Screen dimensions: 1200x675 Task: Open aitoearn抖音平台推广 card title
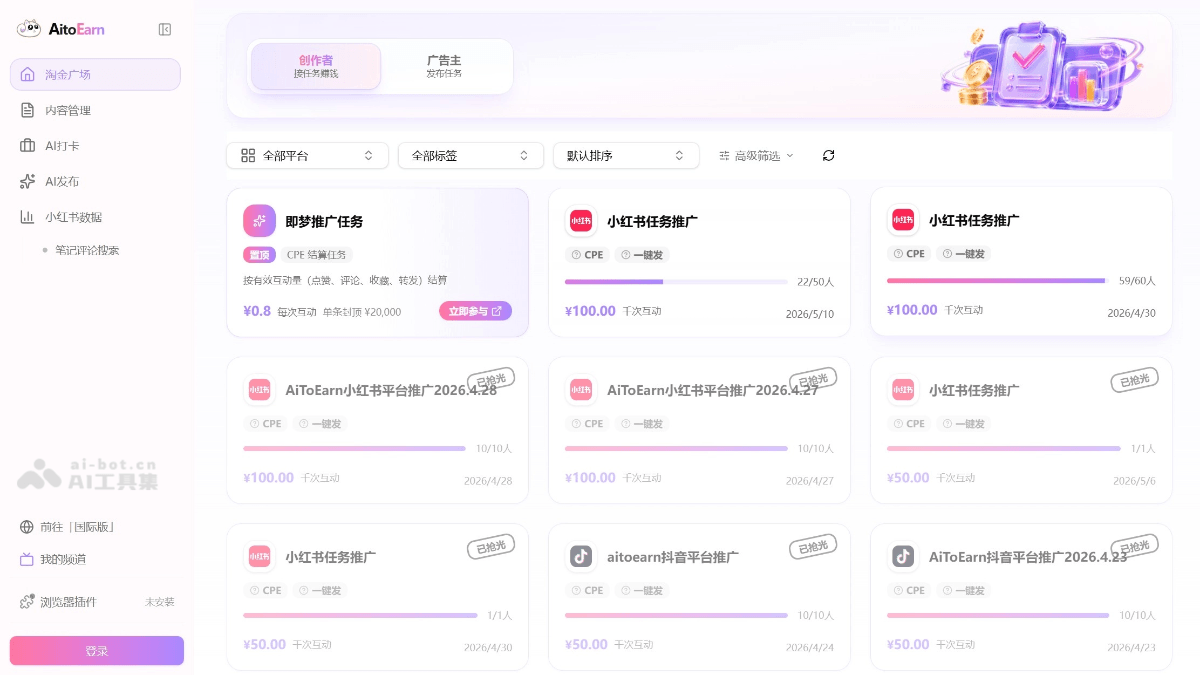(673, 557)
